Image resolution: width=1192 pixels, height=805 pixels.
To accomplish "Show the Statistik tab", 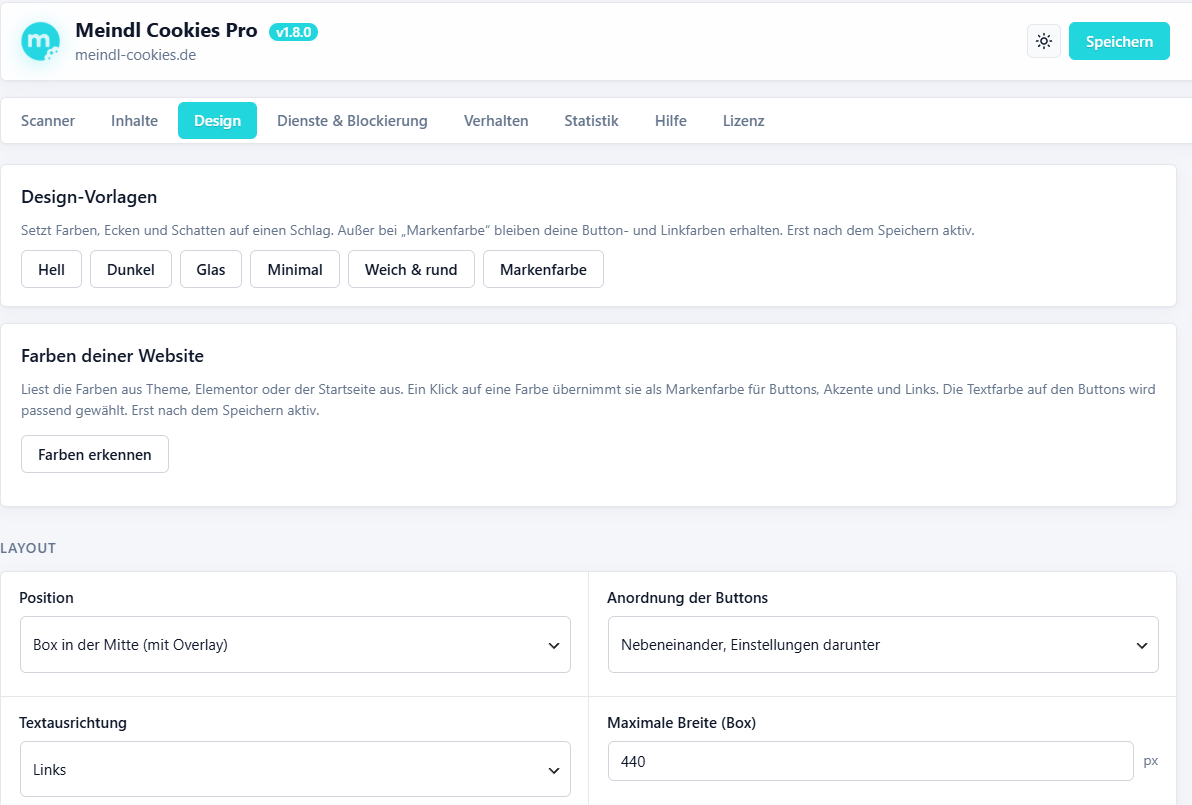I will click(x=591, y=121).
